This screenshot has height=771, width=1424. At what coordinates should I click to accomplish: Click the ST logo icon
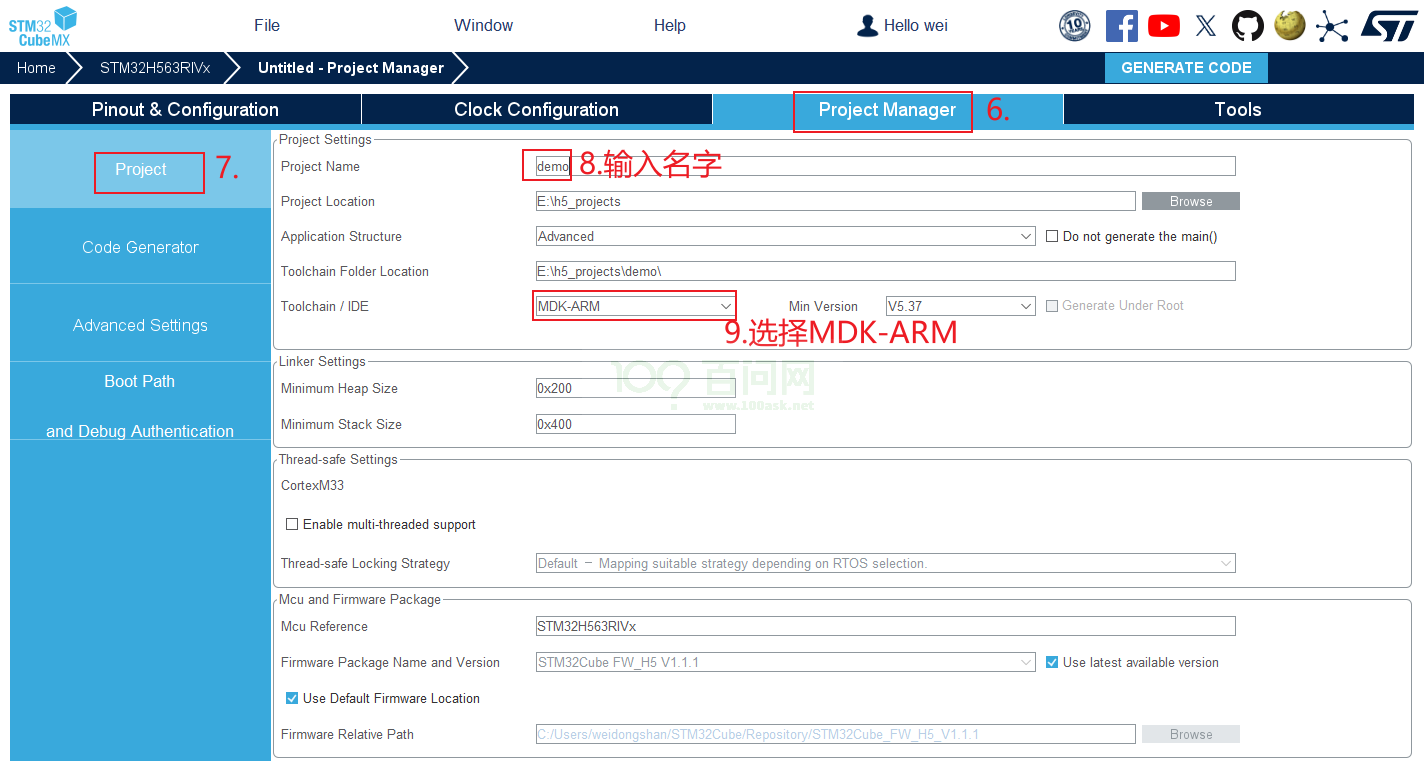coord(1389,26)
